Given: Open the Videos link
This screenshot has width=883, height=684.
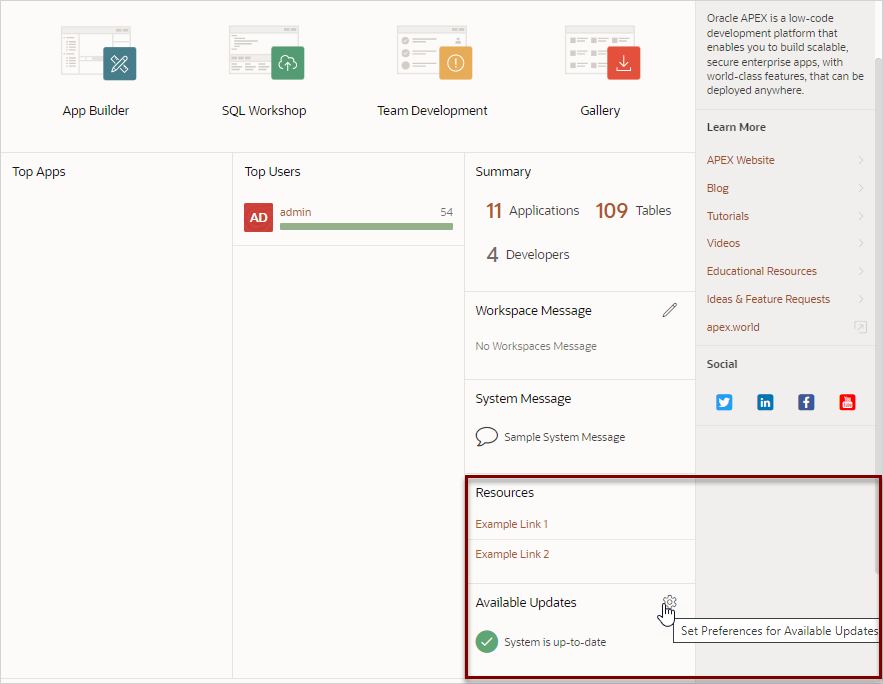Looking at the screenshot, I should pos(723,243).
